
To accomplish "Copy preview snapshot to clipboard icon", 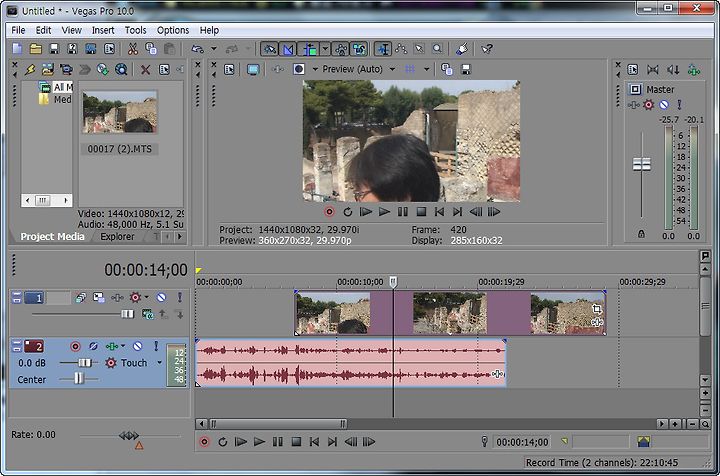I will click(x=447, y=69).
